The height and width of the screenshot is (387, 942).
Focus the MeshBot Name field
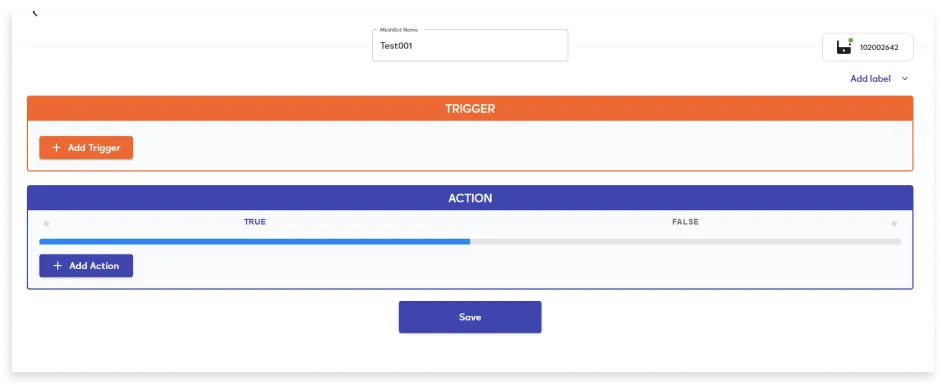tap(470, 45)
